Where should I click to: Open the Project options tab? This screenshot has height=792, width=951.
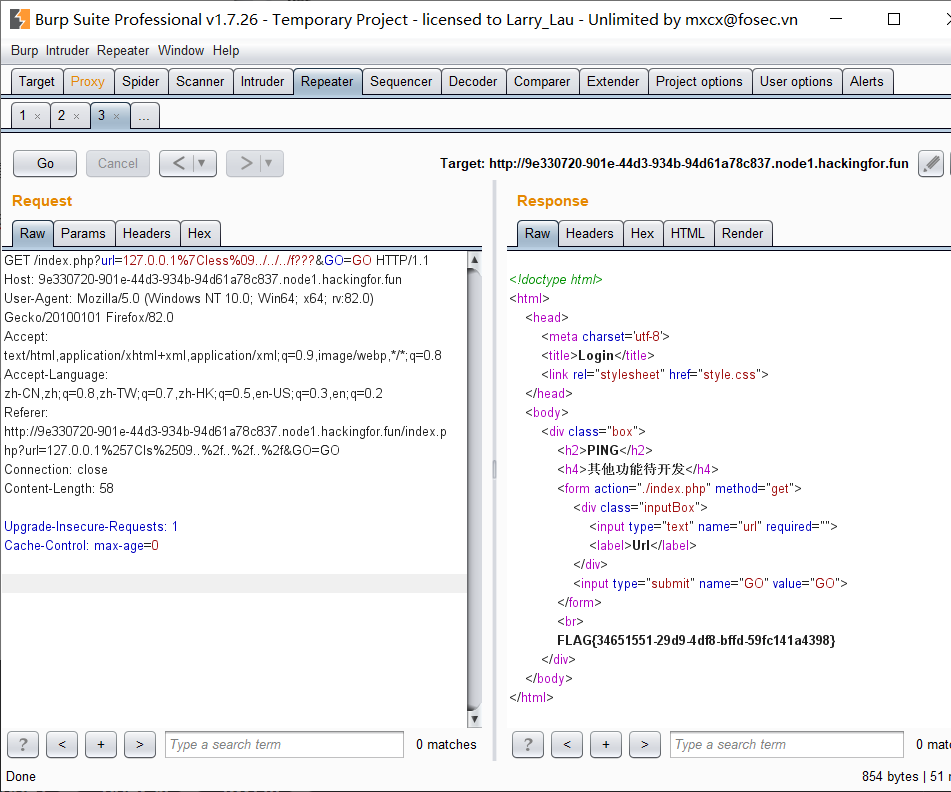(x=699, y=81)
